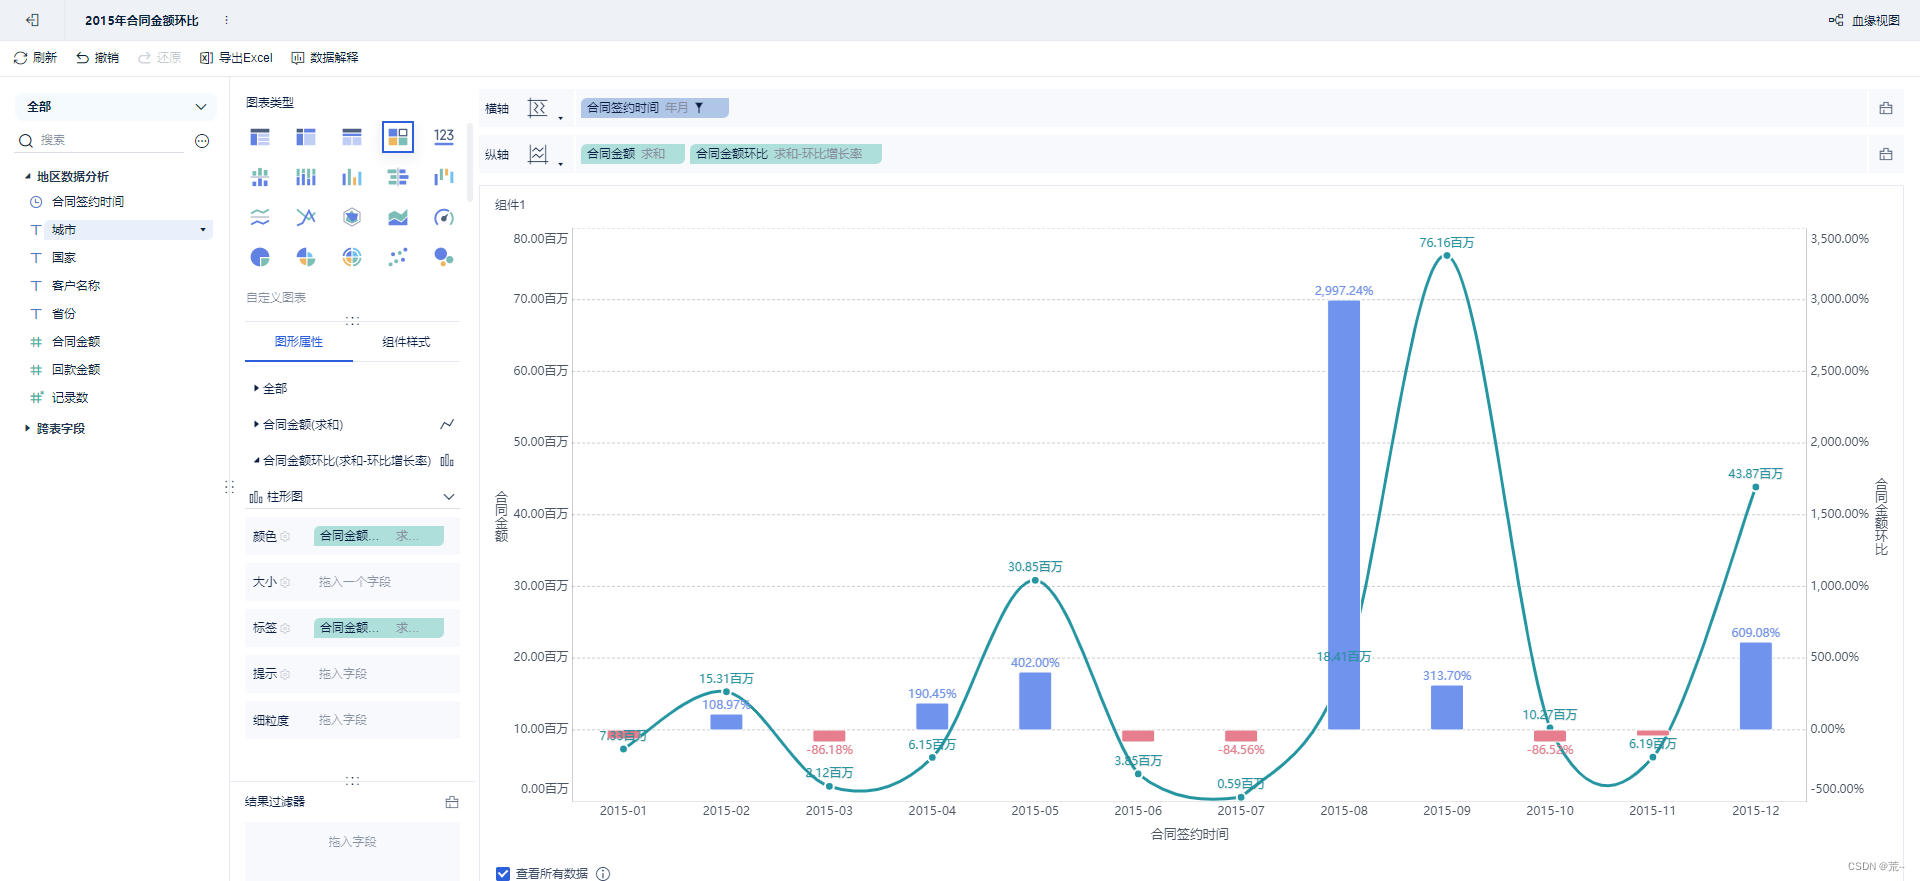Open the 血缘视图 lineage view
This screenshot has width=1920, height=881.
[1865, 20]
